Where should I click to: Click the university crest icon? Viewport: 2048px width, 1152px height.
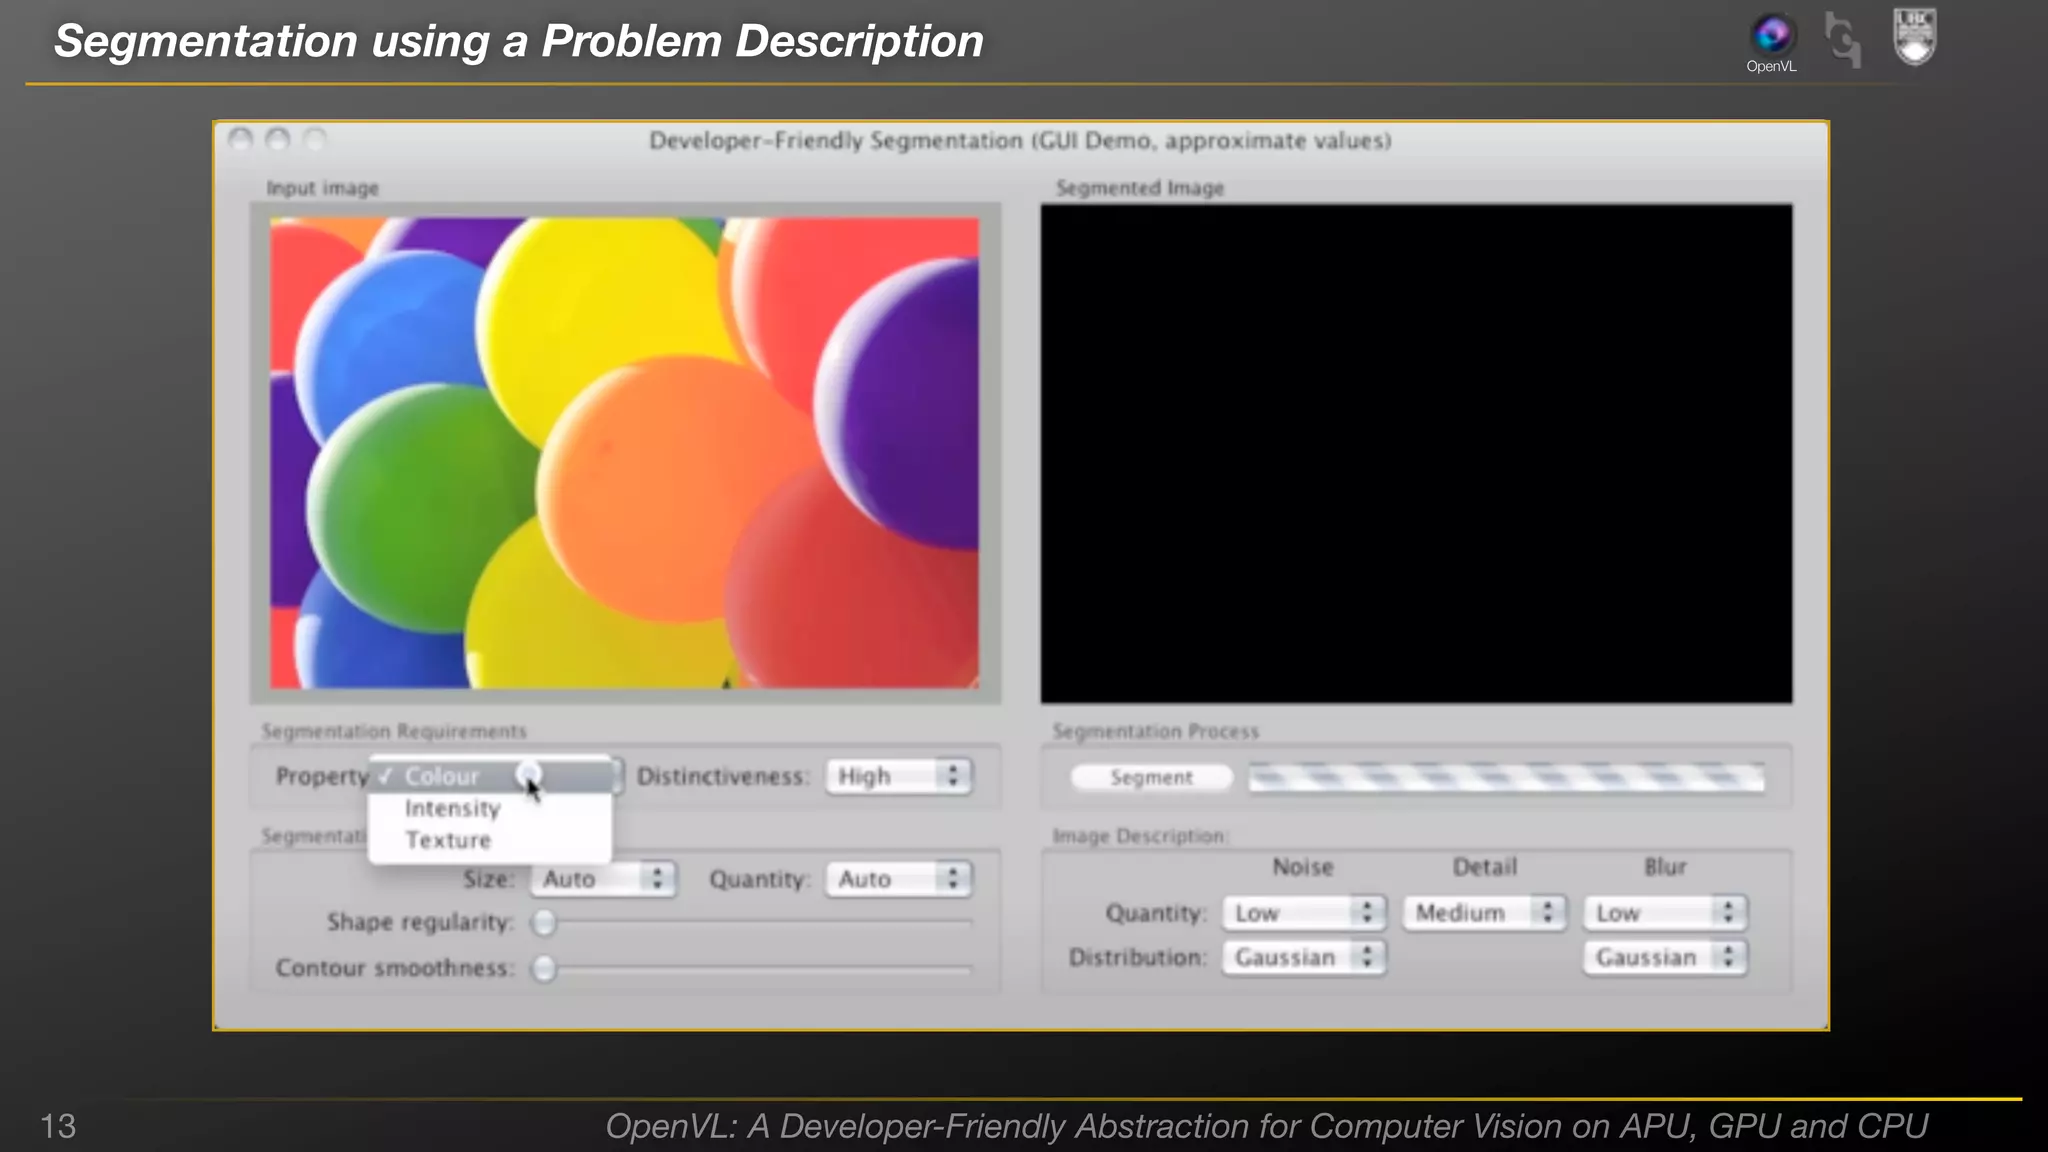(x=1915, y=37)
